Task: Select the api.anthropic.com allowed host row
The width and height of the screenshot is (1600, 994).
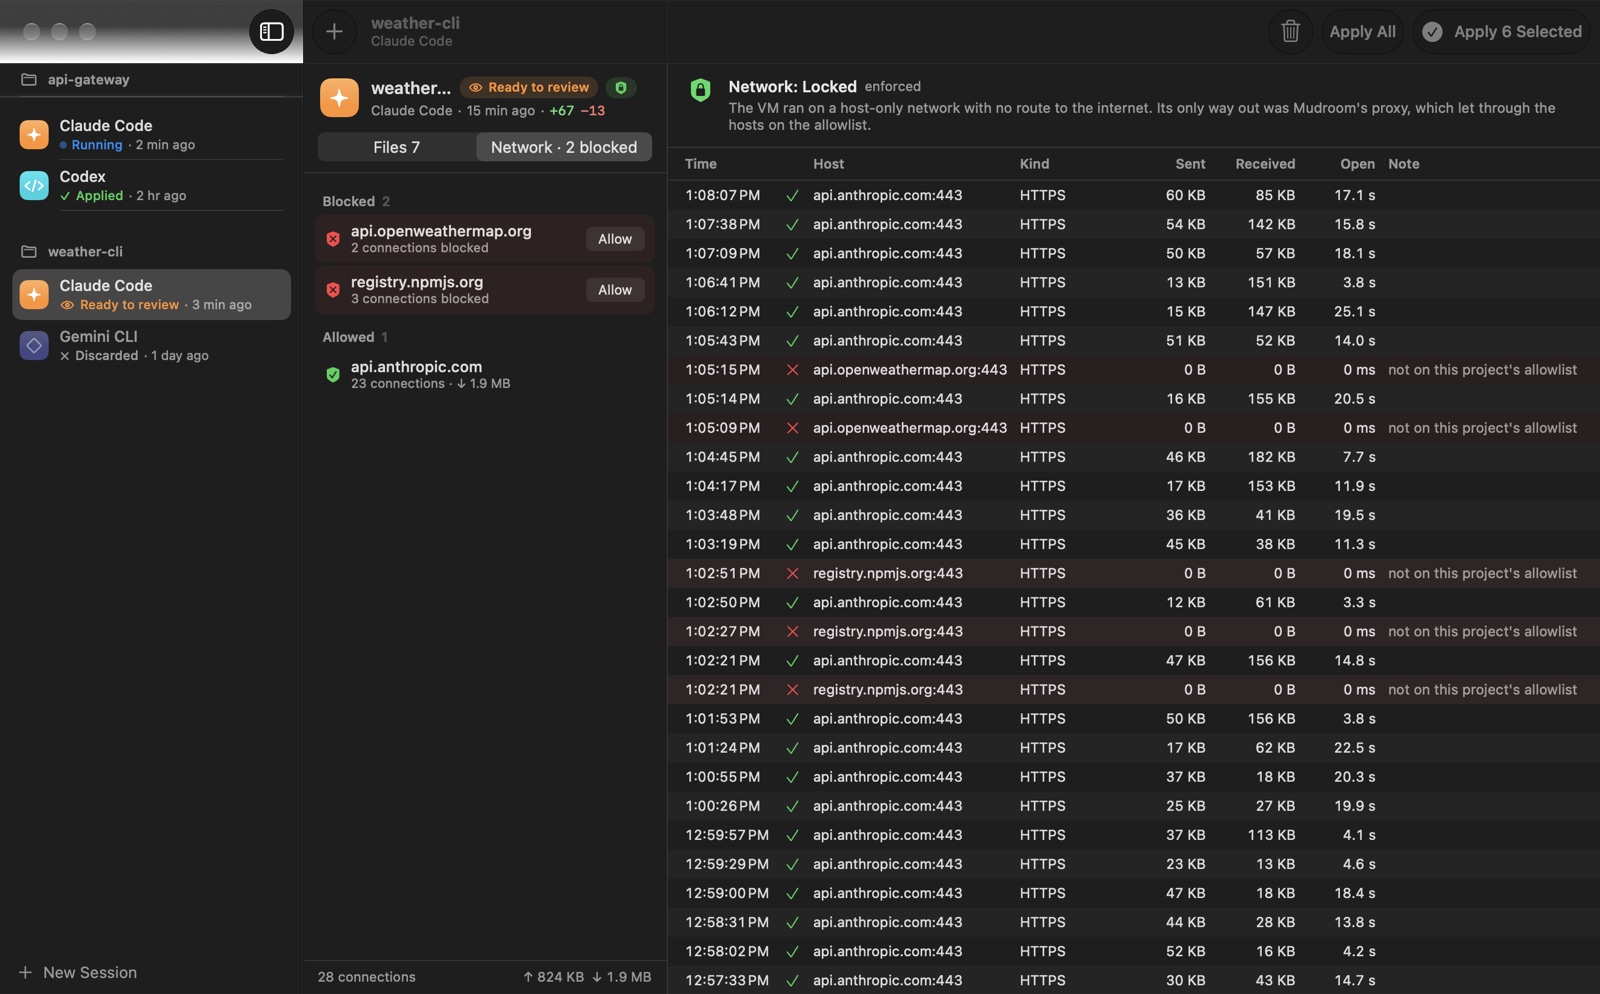Action: click(x=485, y=375)
